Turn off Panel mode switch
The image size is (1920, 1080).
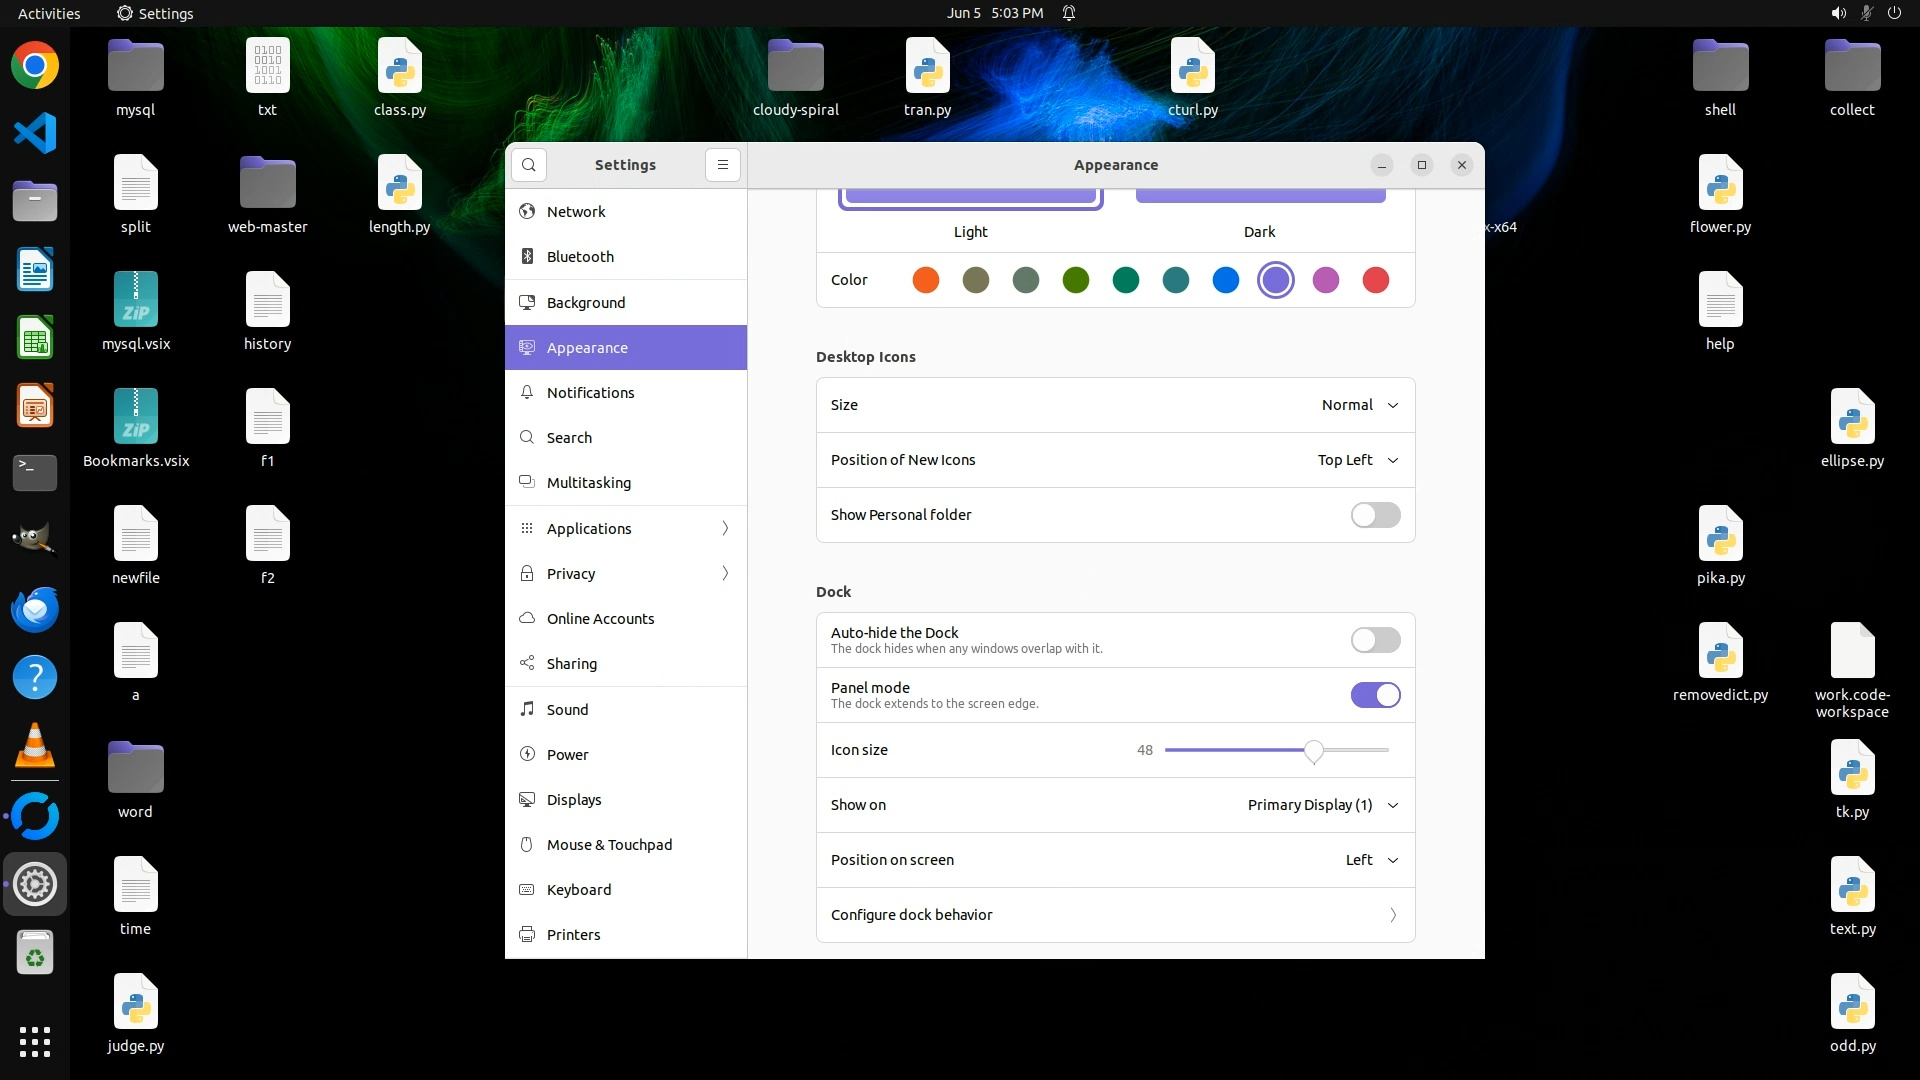(x=1375, y=695)
